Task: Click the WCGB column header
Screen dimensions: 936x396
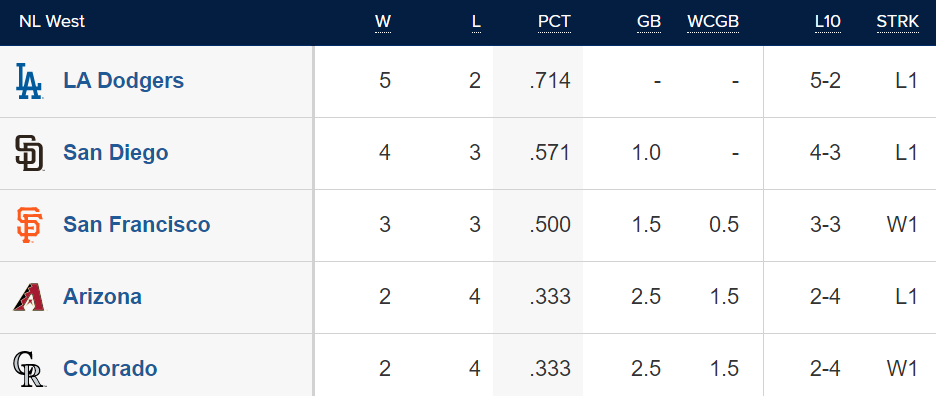Action: [713, 23]
